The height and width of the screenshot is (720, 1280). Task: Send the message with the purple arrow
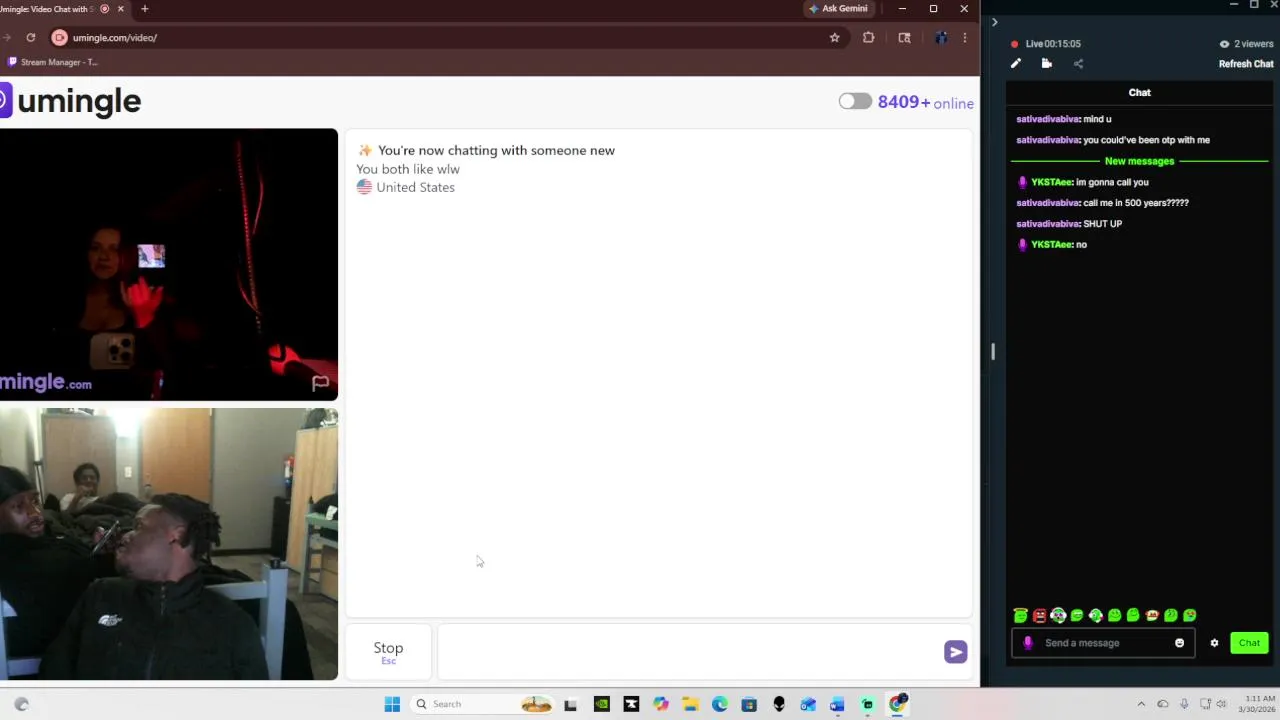pos(955,652)
